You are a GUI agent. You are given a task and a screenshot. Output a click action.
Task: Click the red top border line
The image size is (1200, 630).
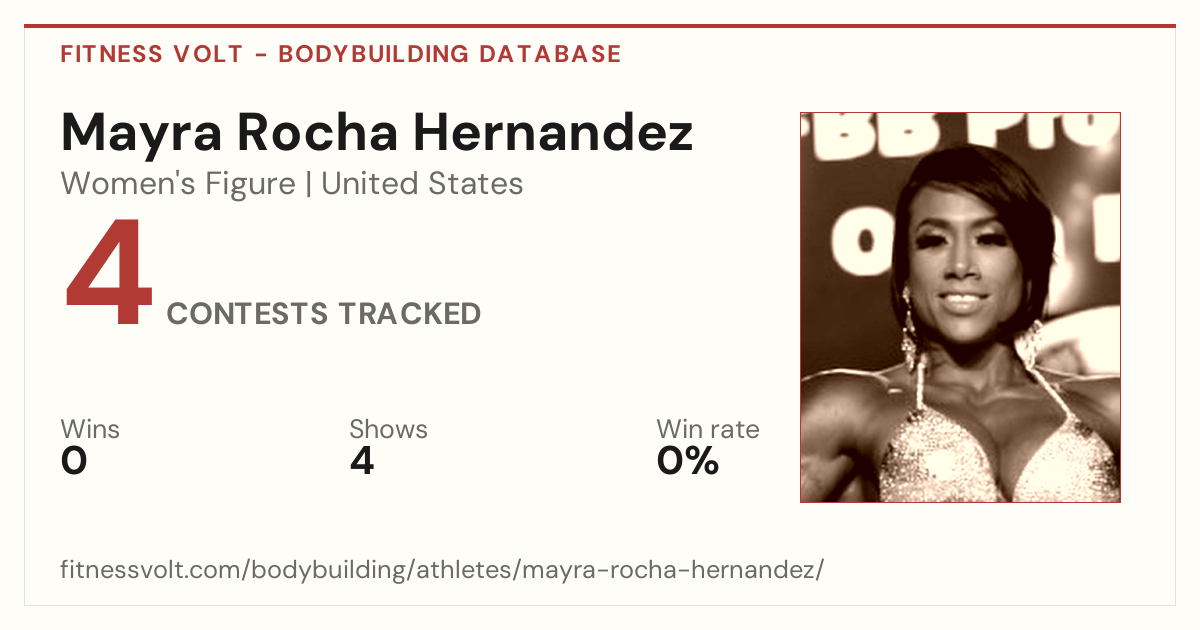(600, 26)
